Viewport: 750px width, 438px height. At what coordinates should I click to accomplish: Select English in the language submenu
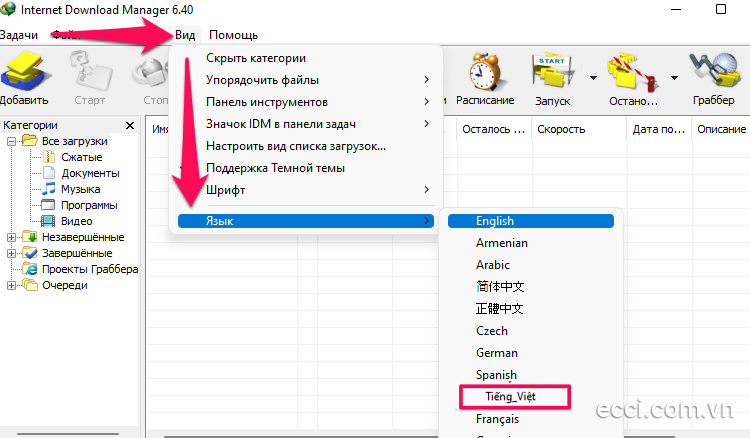coord(495,221)
